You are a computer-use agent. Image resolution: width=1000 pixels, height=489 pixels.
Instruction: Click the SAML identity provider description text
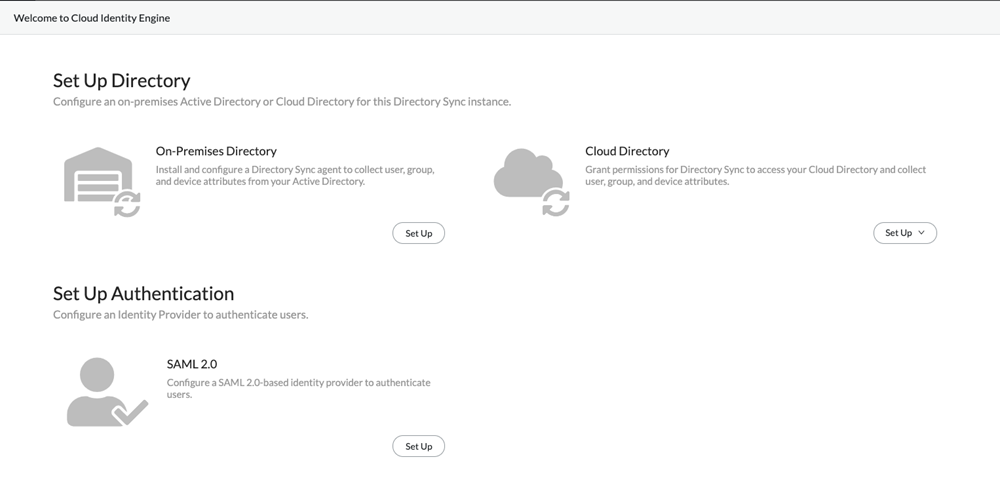click(x=298, y=388)
